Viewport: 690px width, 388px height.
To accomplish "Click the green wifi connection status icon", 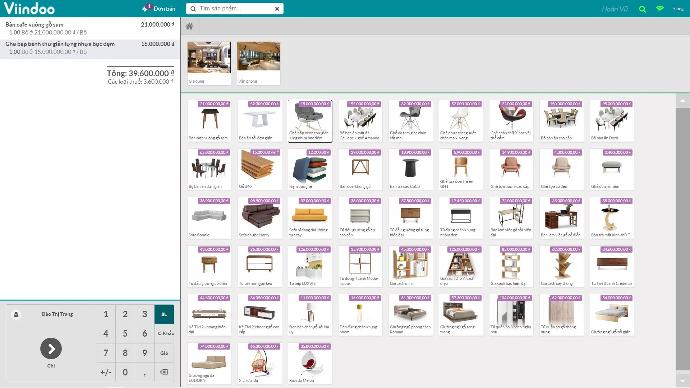I will 660,8.
